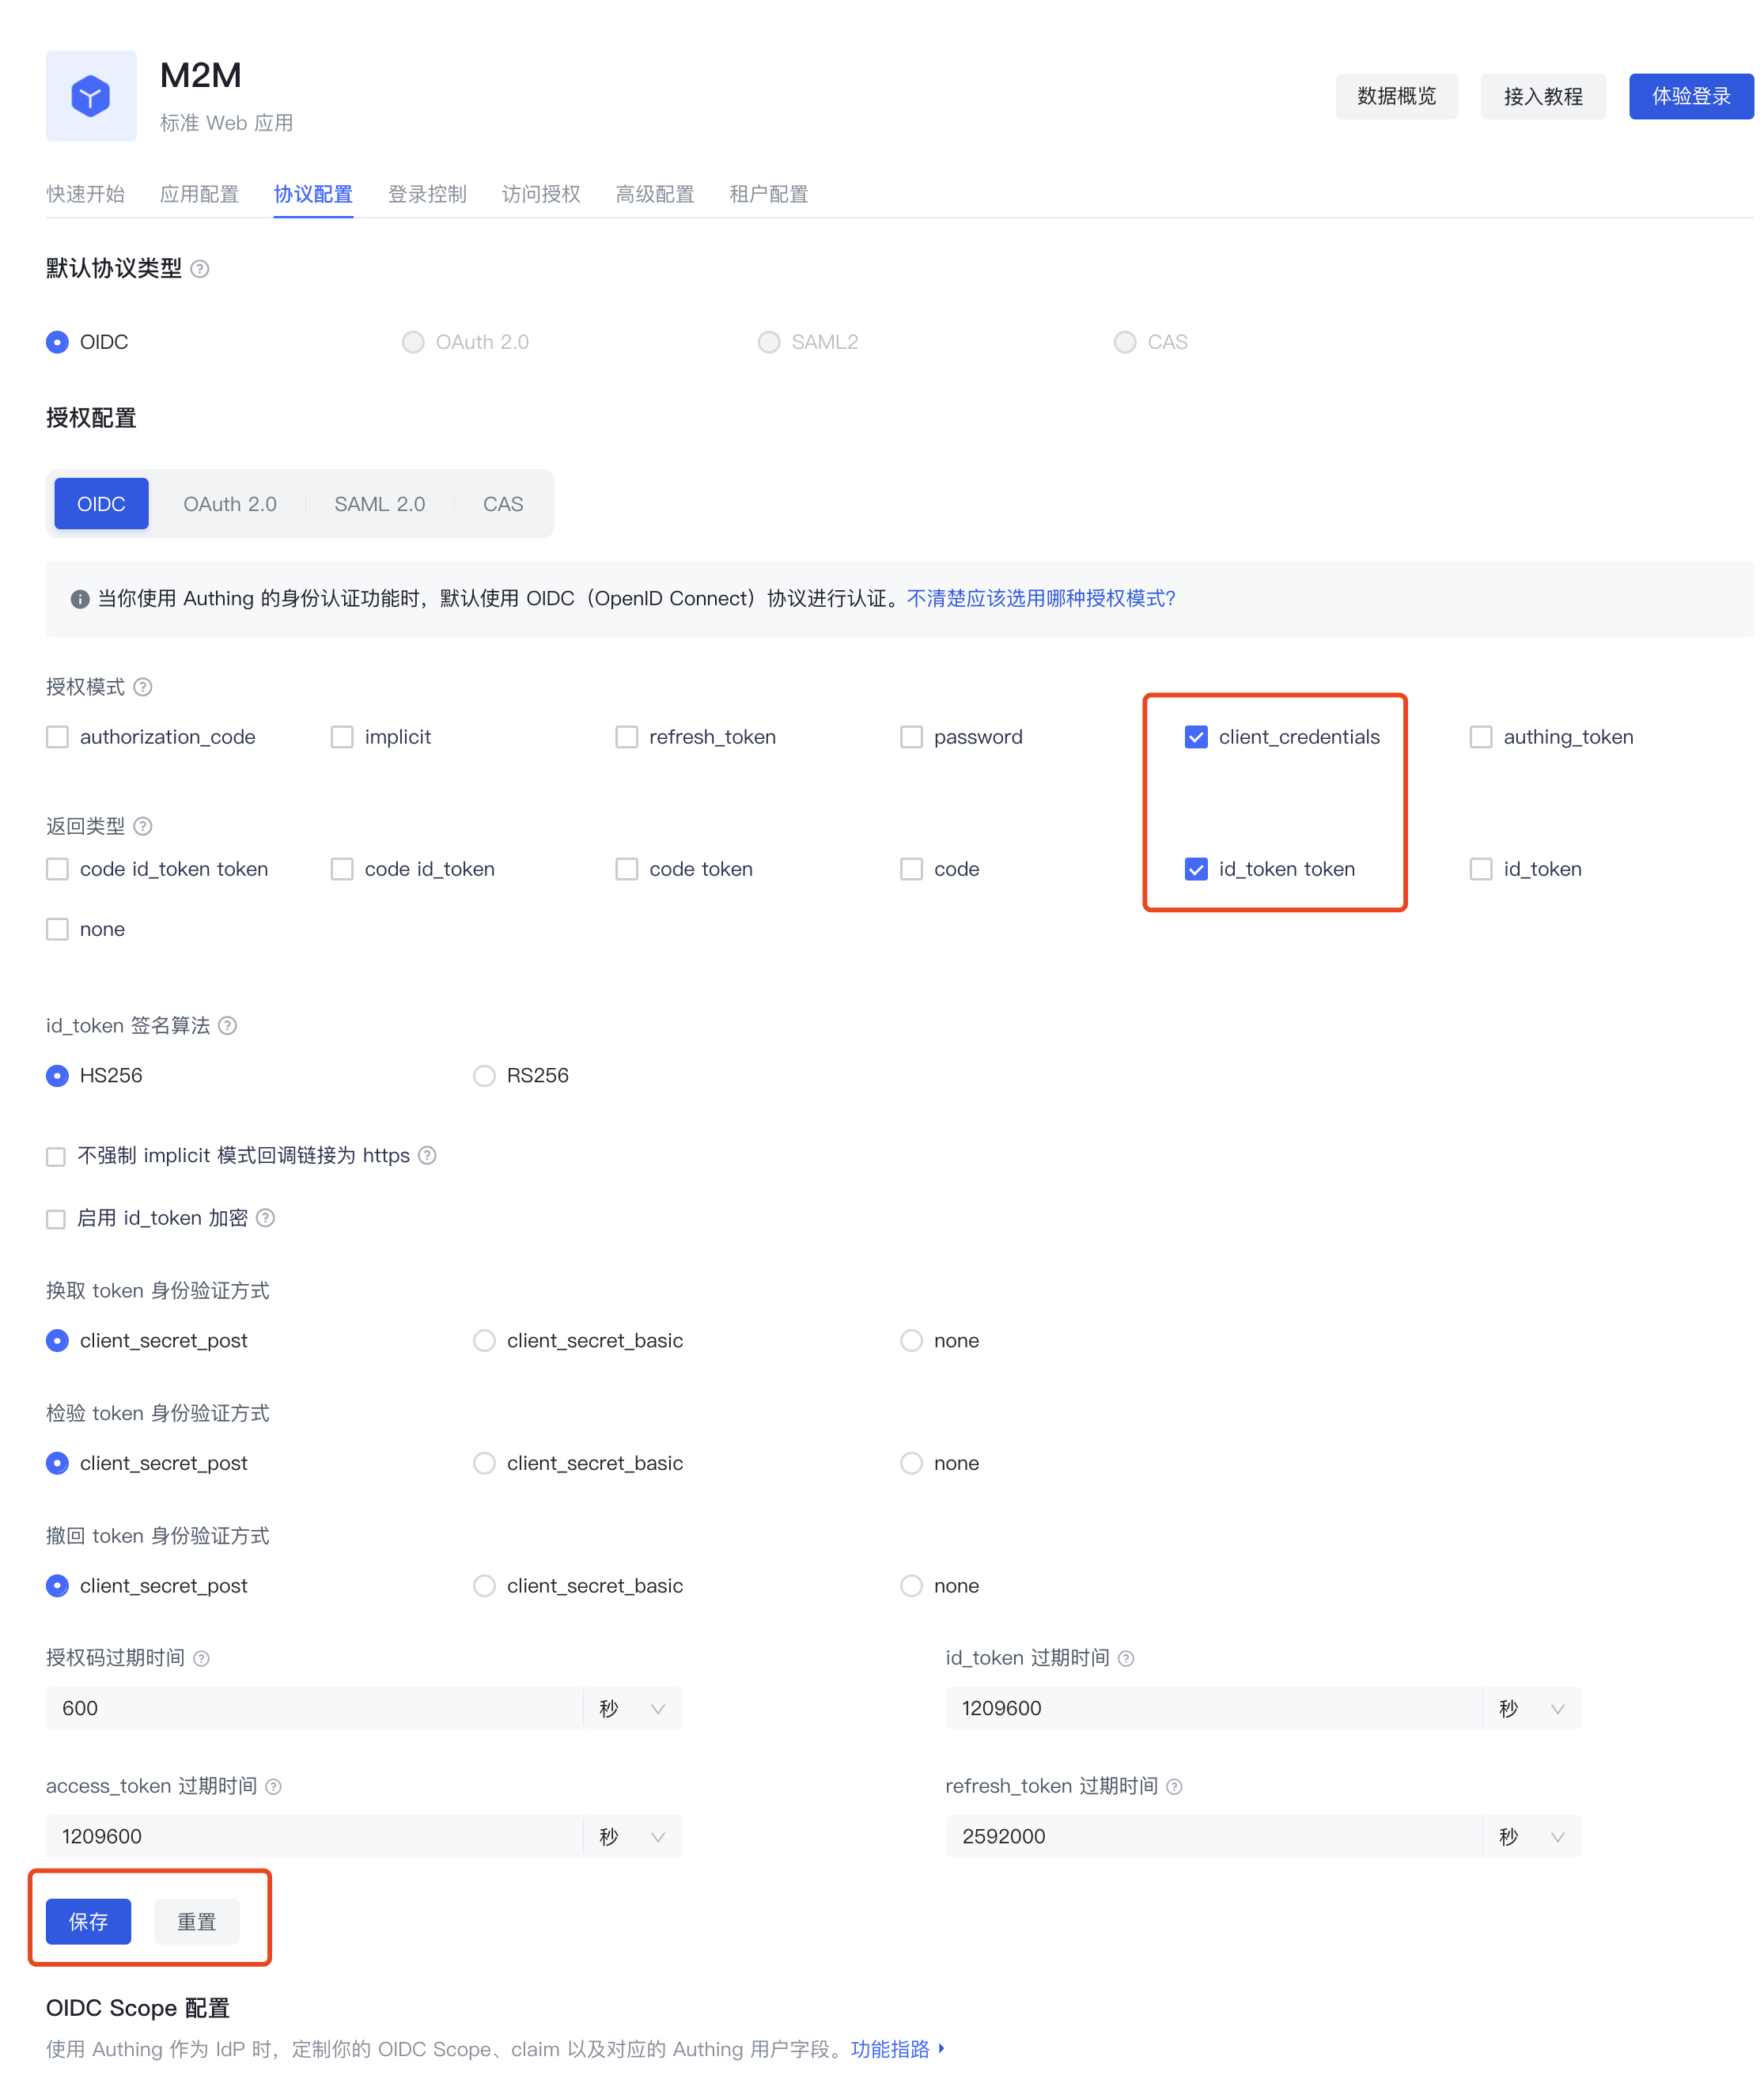The image size is (1764, 2087).
Task: Switch to the 高级配置 tab
Action: pos(654,194)
